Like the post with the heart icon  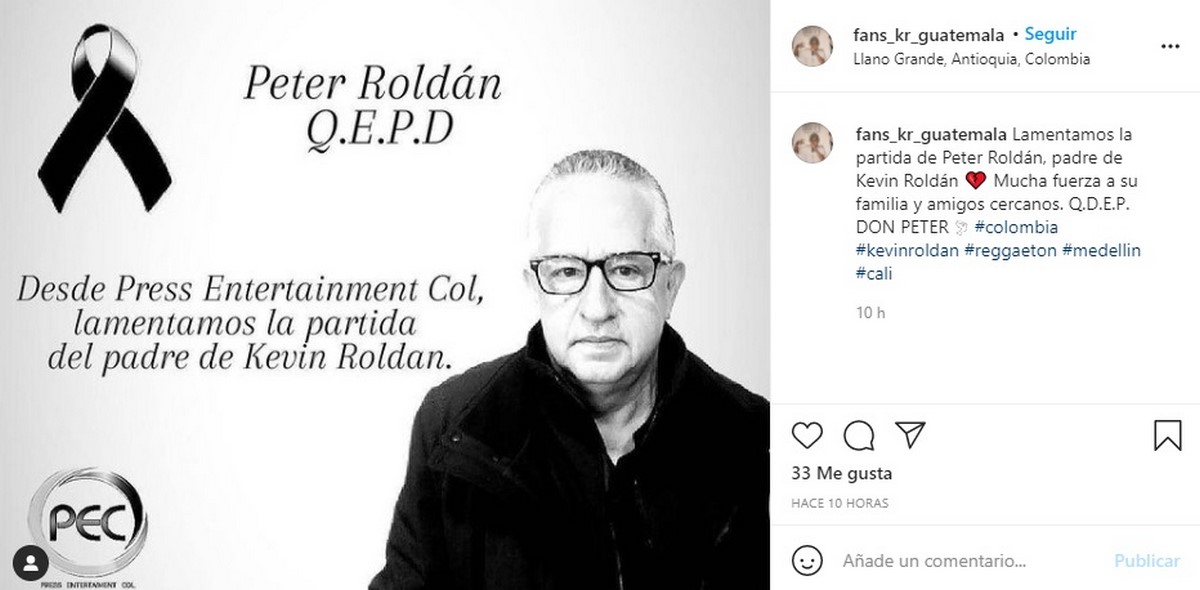(x=807, y=434)
